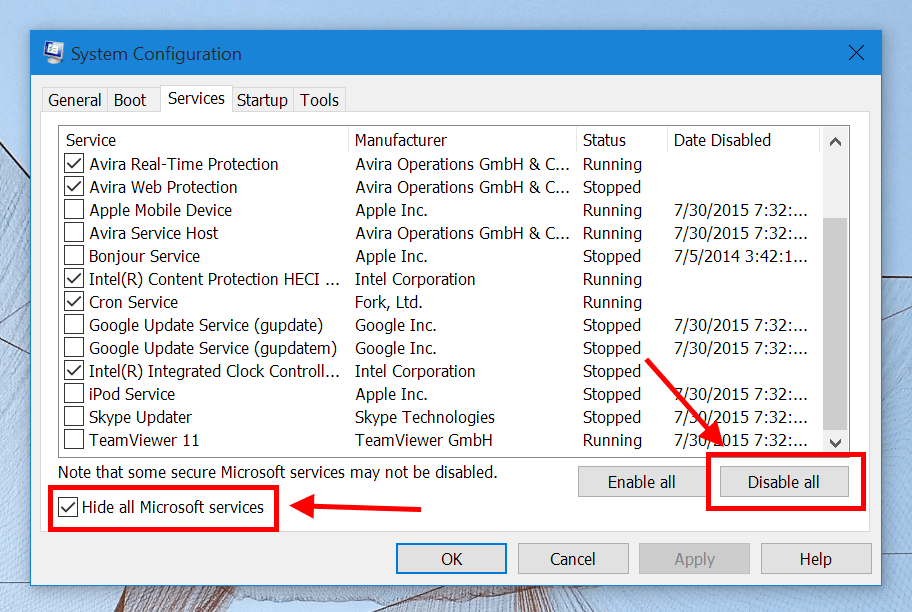
Task: Sort list by Service column header
Action: 204,140
